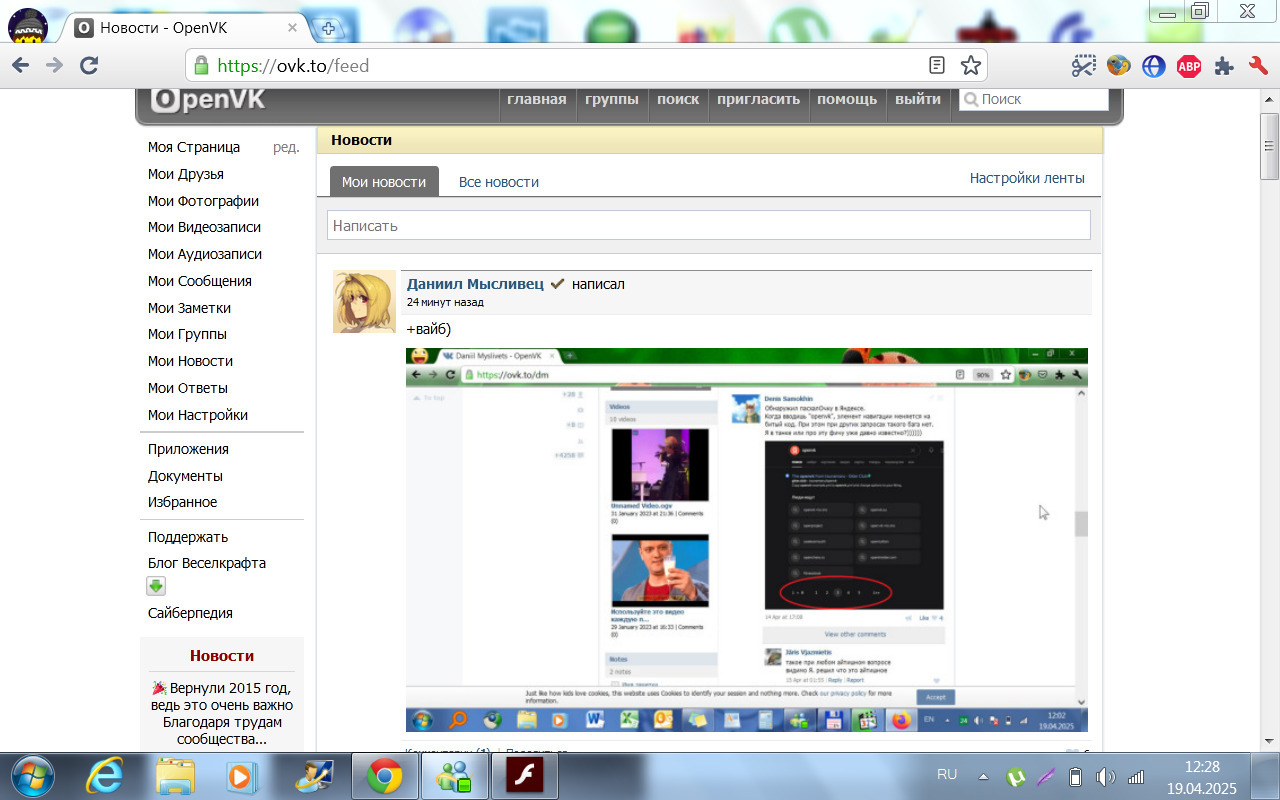Viewport: 1280px width, 800px height.
Task: Open volume control in system tray
Action: (1106, 776)
